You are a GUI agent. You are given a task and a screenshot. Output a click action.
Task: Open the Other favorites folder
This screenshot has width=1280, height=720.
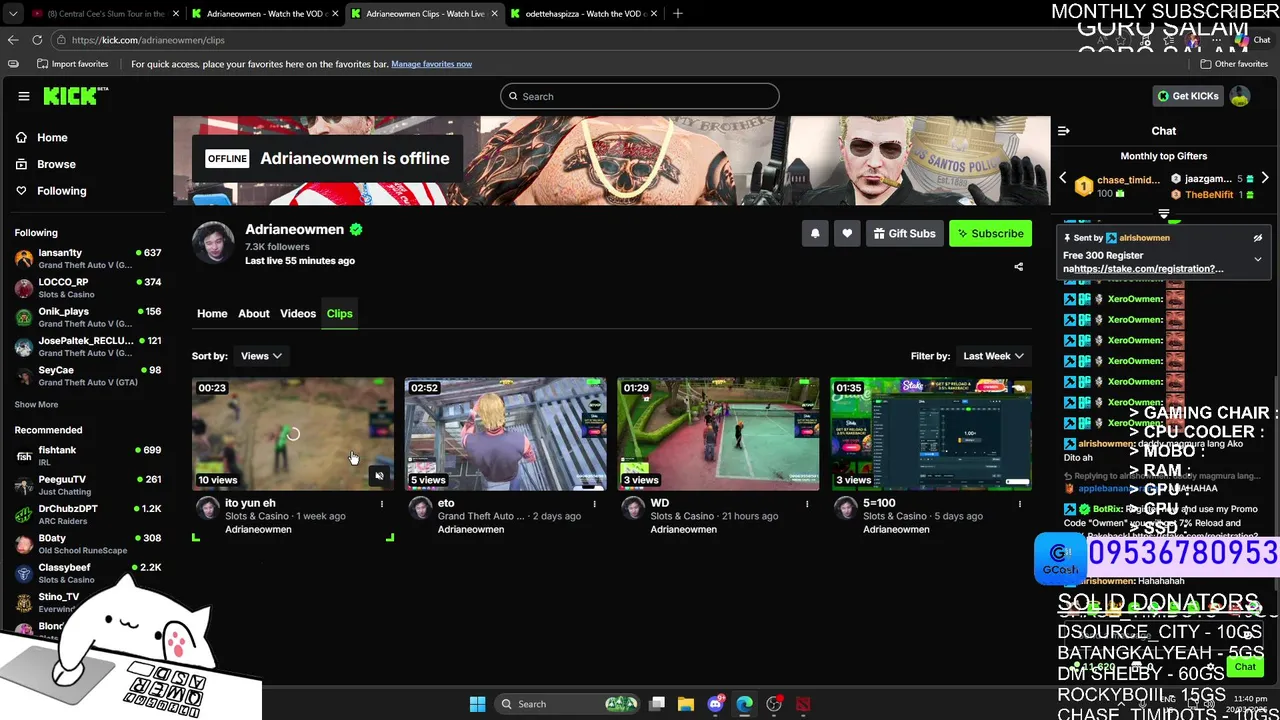pyautogui.click(x=1234, y=64)
